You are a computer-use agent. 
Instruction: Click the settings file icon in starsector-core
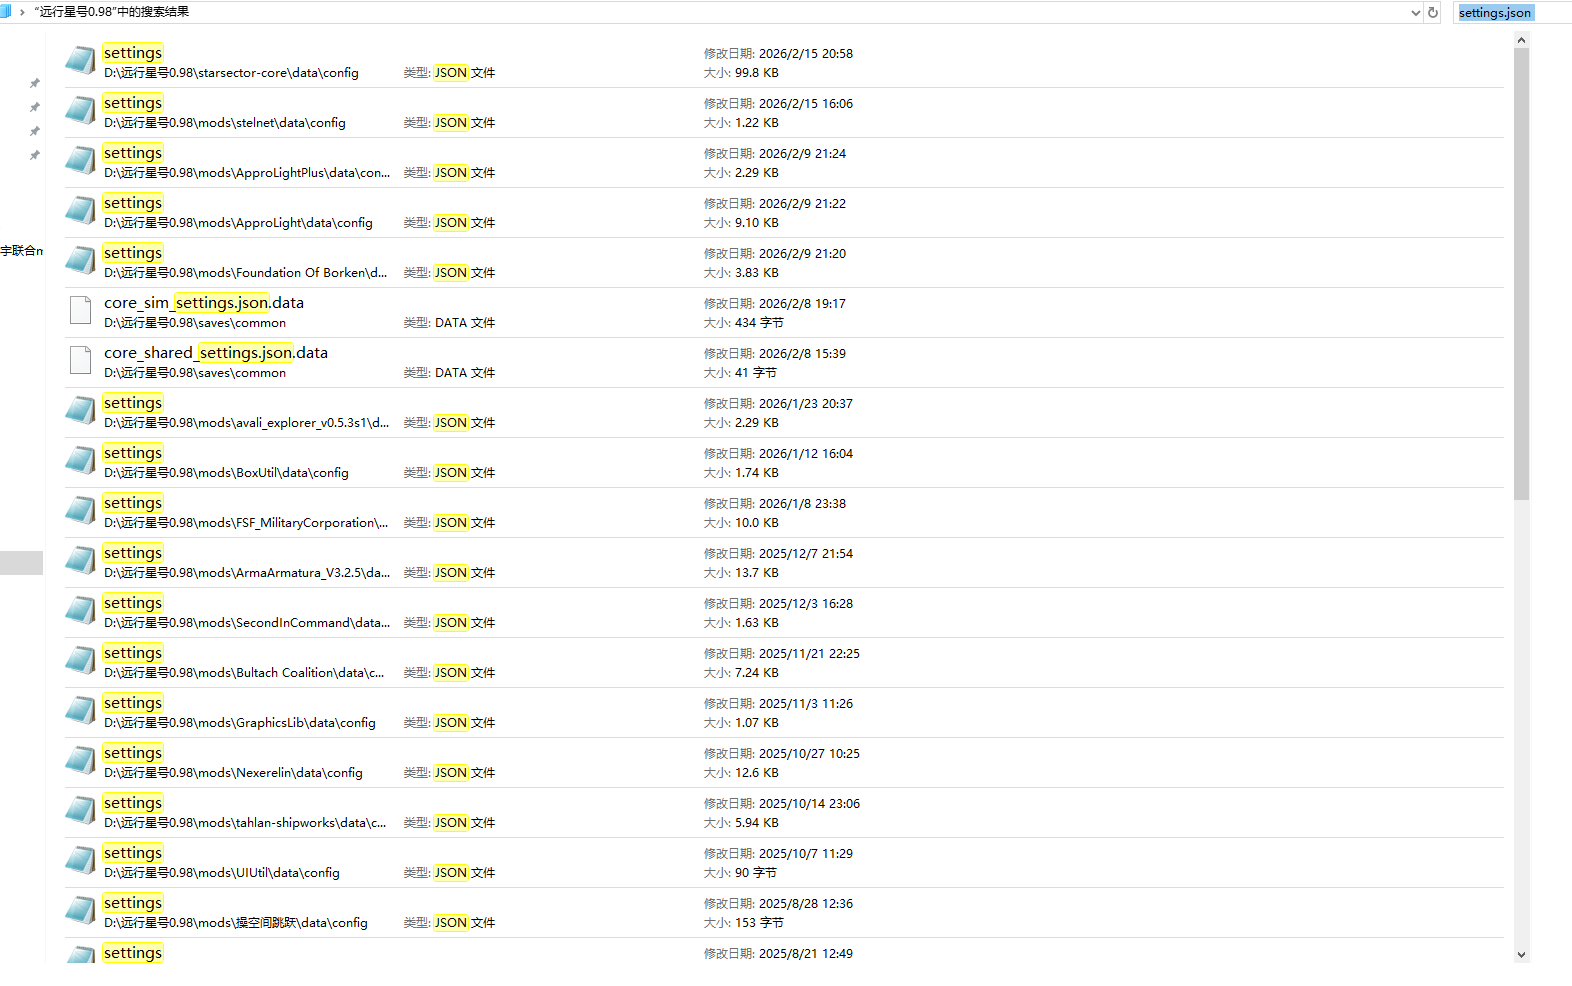click(80, 61)
